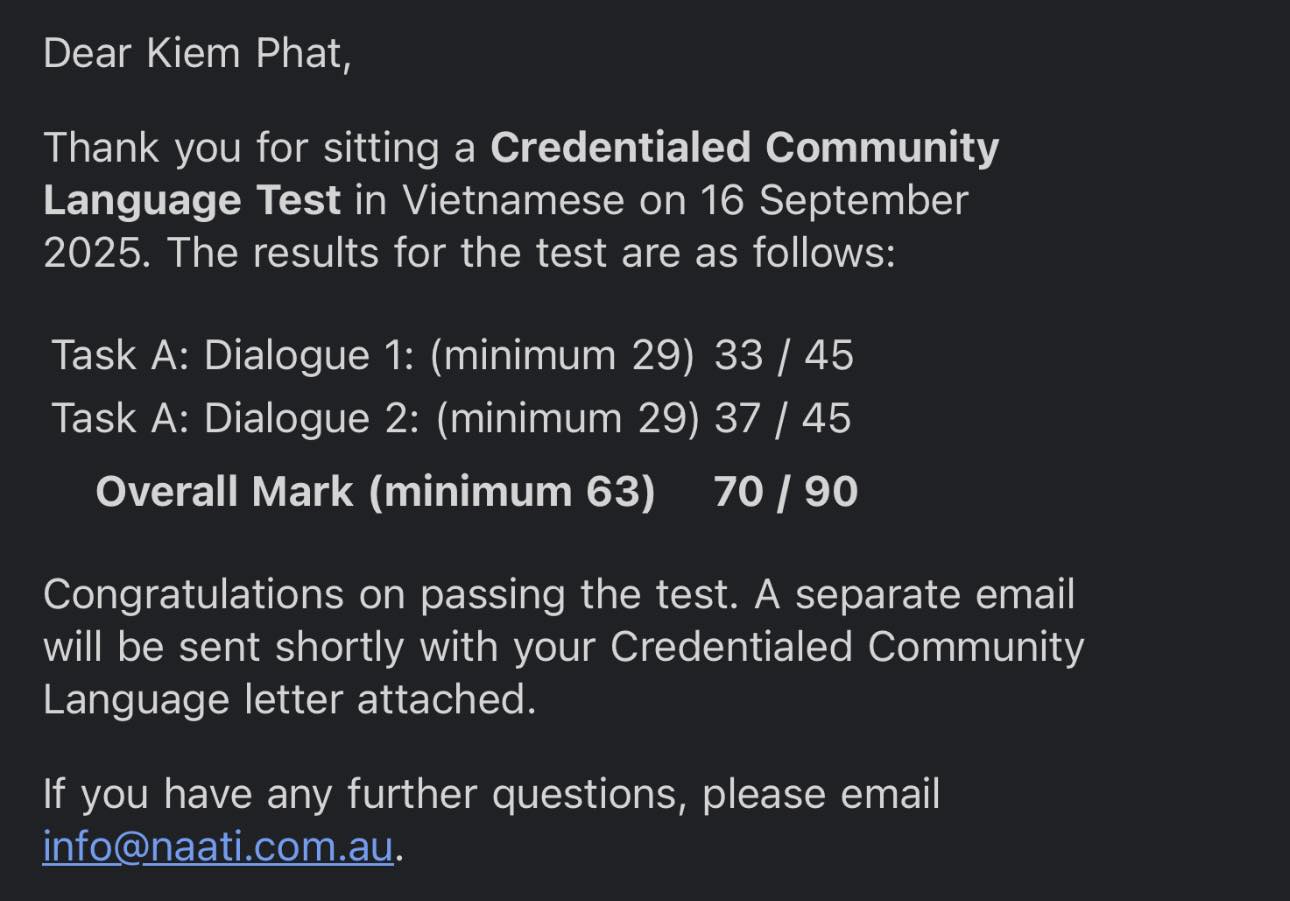The image size is (1290, 901).
Task: Select the Dialogue 2 score "37 / 45"
Action: pos(782,418)
